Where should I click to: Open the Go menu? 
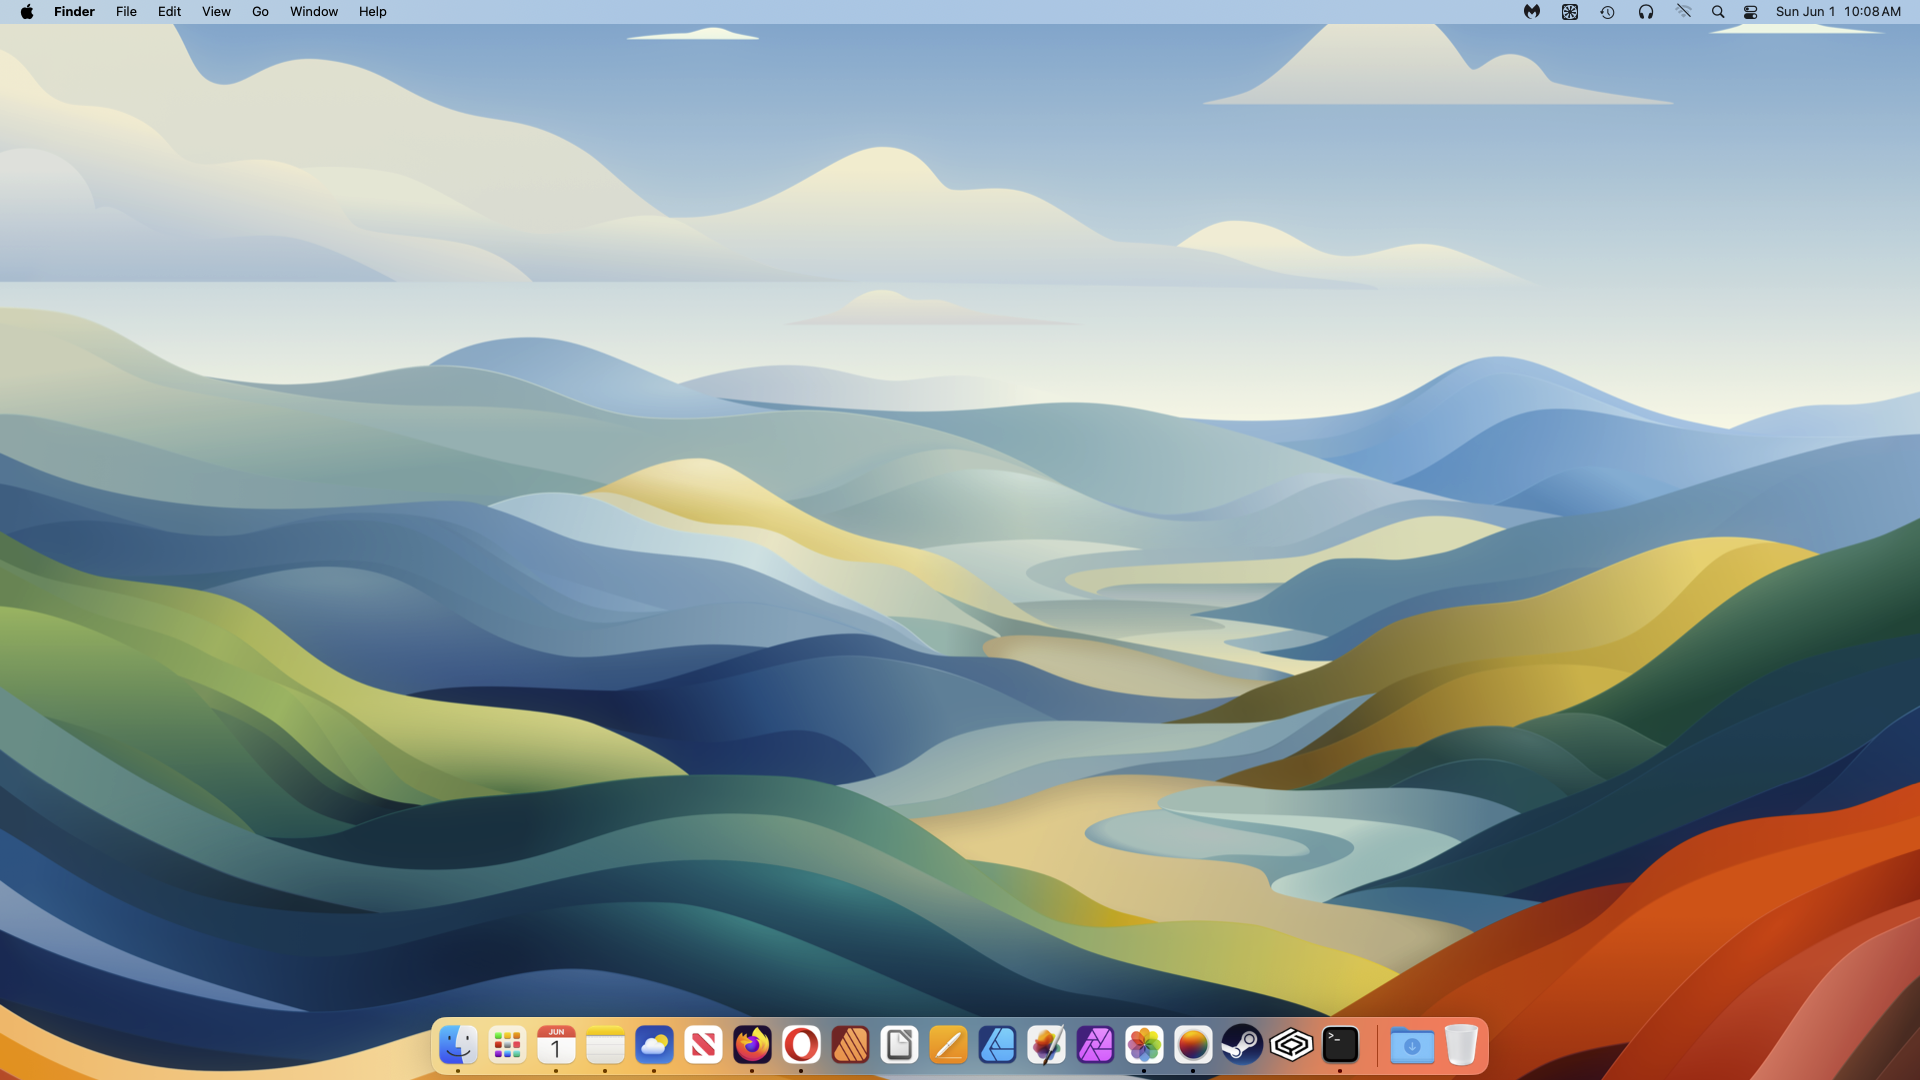click(260, 12)
